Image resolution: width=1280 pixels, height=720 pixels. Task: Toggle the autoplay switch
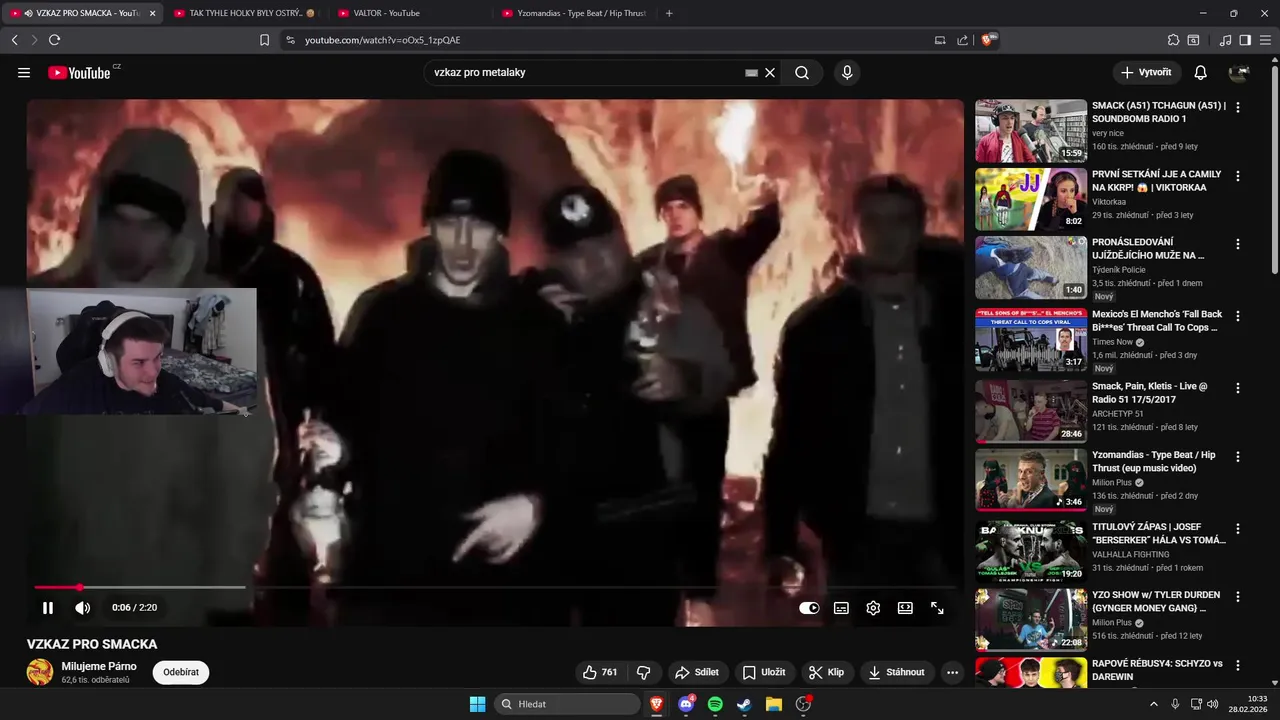pyautogui.click(x=809, y=607)
